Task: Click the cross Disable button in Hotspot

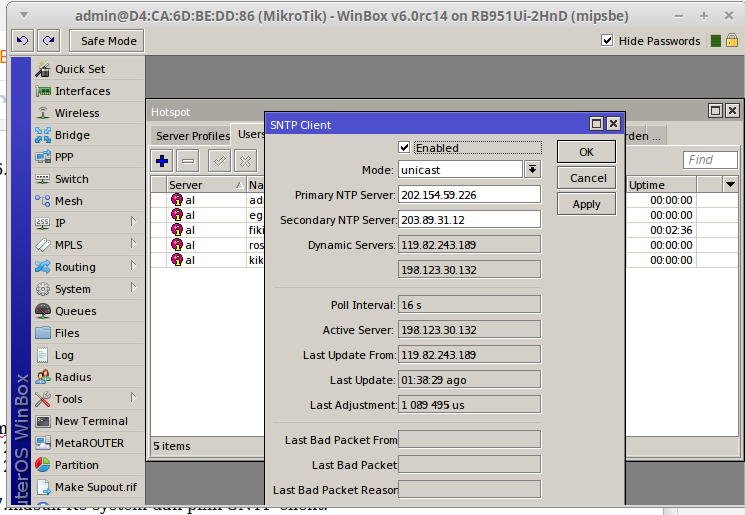Action: [x=246, y=161]
